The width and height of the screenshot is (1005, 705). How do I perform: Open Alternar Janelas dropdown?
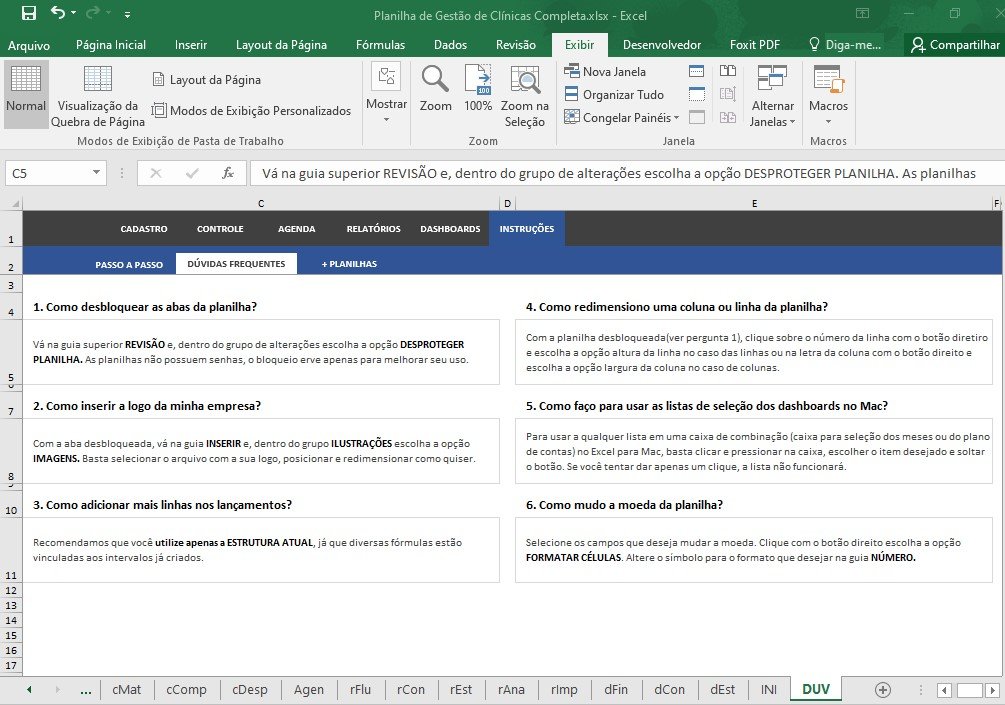[772, 100]
